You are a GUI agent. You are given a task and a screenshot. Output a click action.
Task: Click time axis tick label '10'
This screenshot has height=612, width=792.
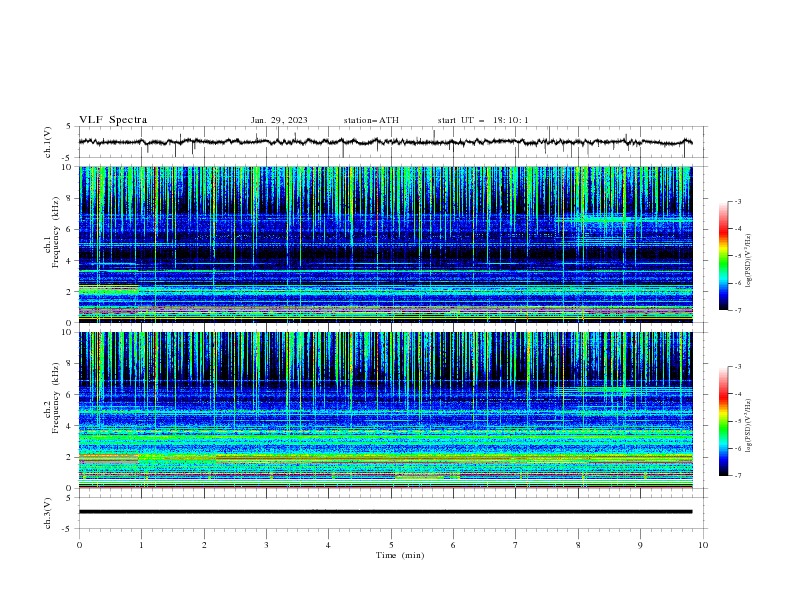click(x=703, y=545)
